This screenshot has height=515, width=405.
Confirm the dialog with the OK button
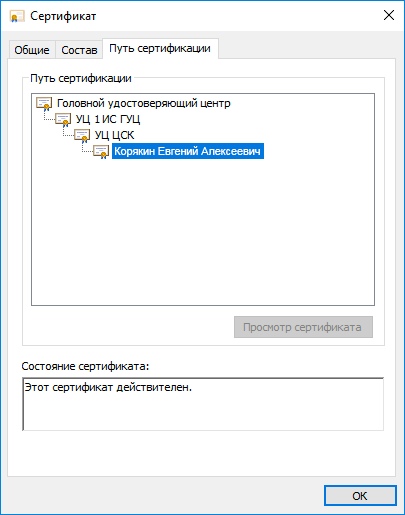point(360,496)
